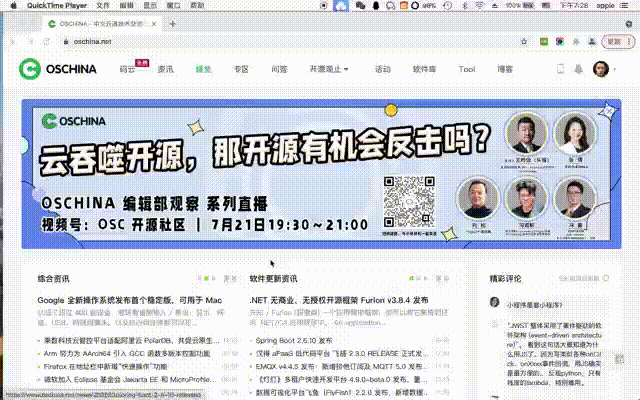
Task: Open the 问答 navigation tab
Action: click(279, 69)
